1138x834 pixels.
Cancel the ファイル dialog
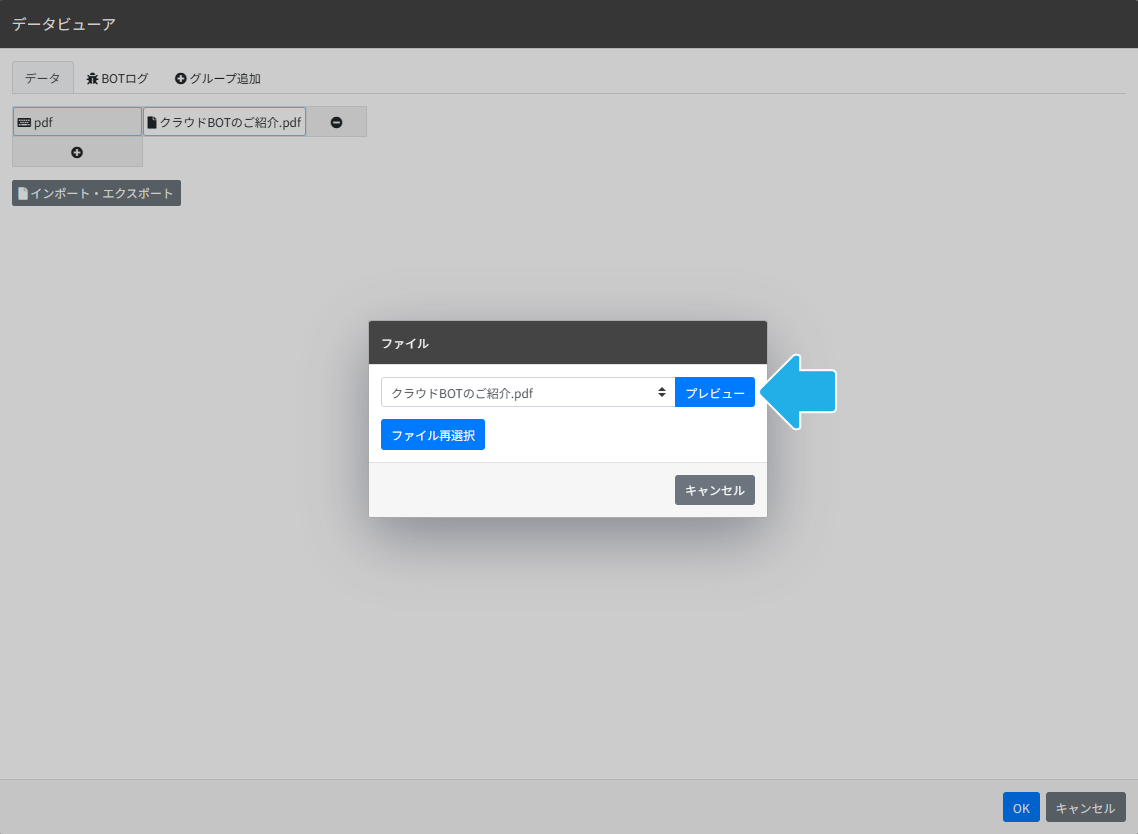point(715,490)
